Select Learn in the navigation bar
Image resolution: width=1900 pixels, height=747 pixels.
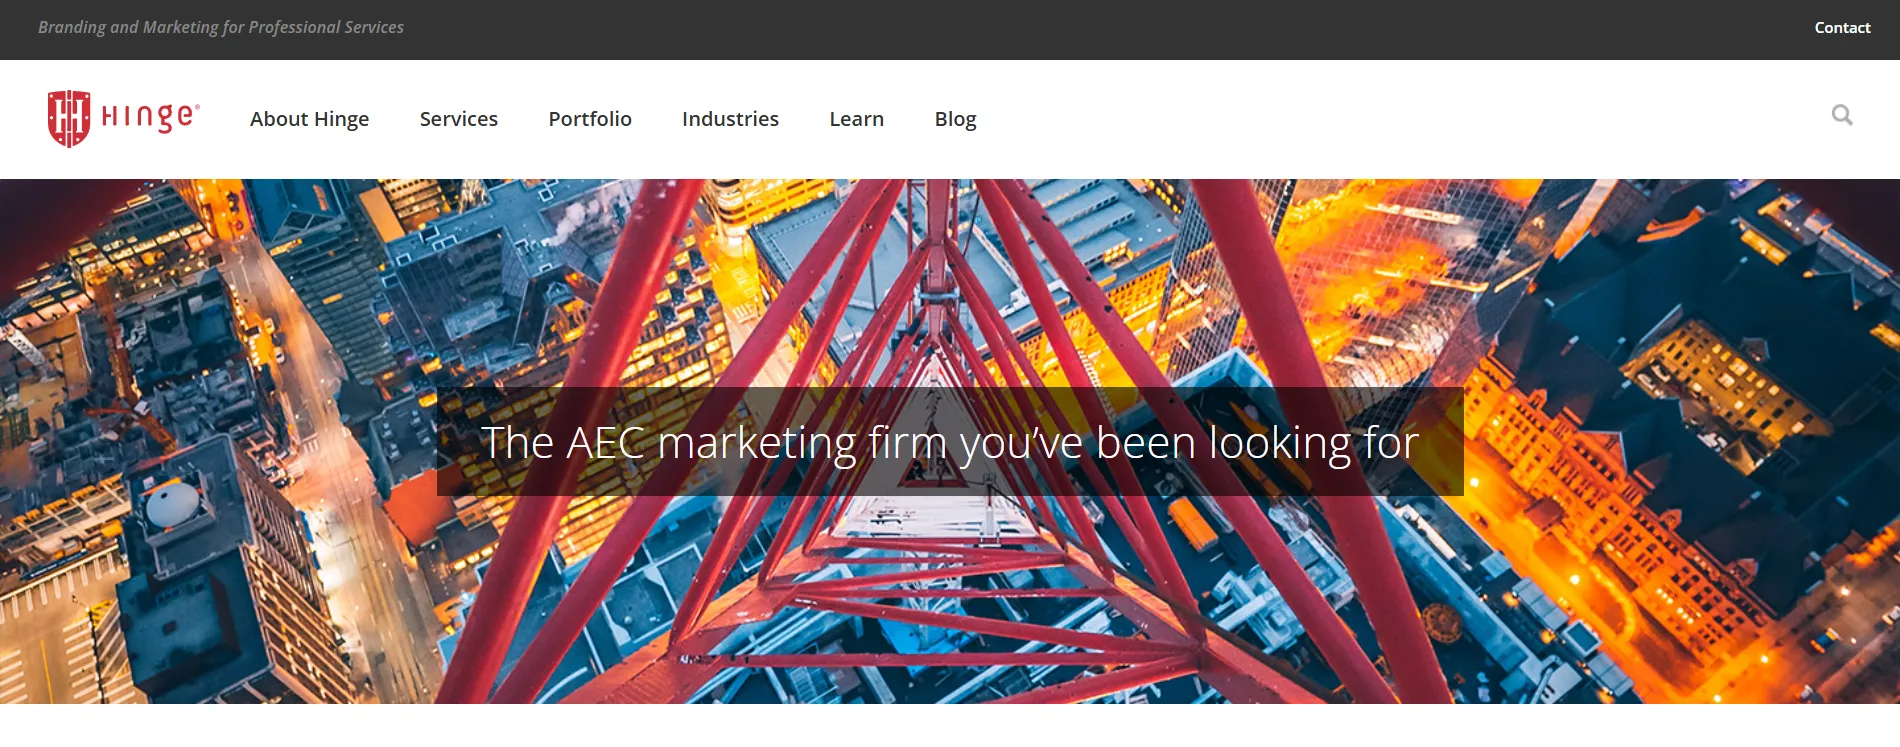tap(856, 119)
